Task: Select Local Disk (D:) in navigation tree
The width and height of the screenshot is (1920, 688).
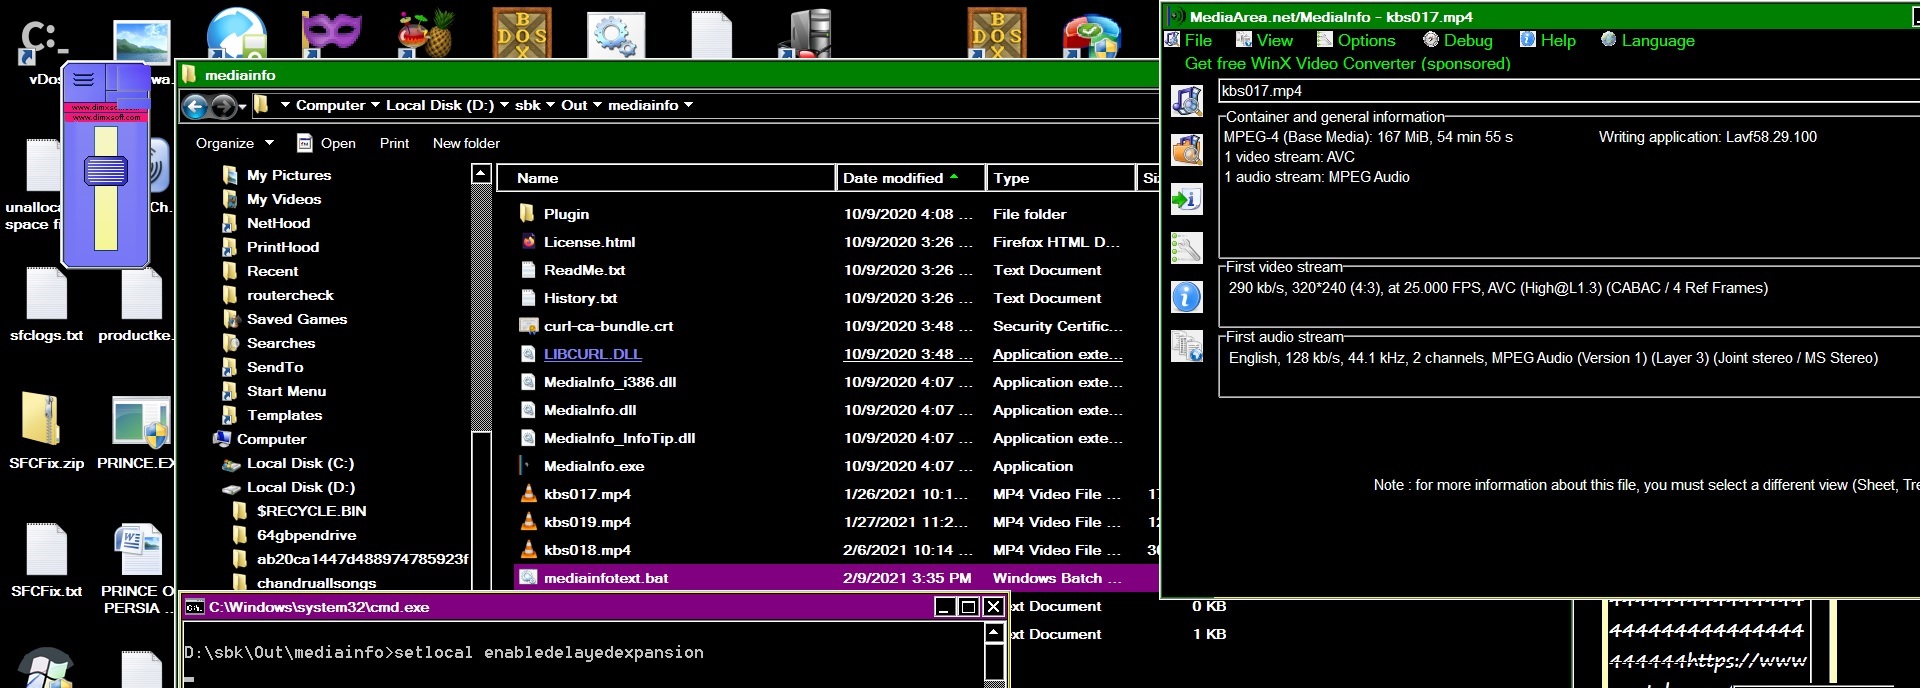Action: 300,487
